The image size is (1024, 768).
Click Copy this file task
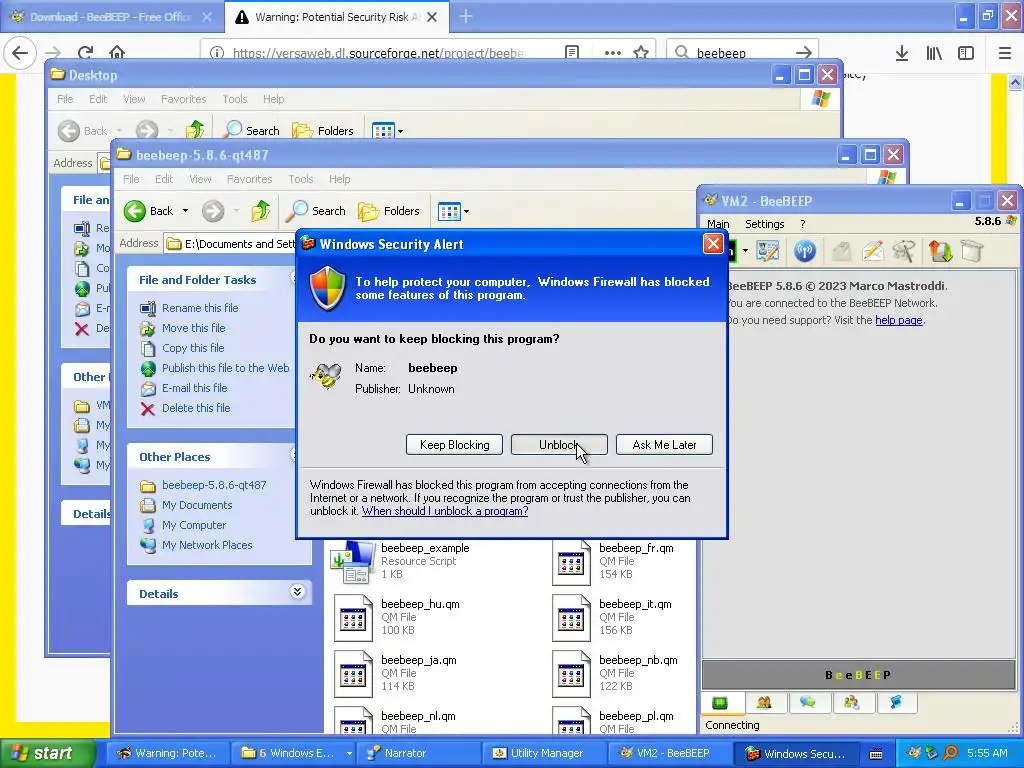coord(193,348)
